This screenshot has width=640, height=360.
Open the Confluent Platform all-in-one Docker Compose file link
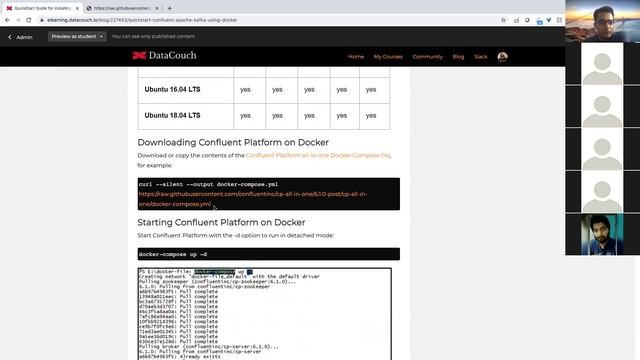pyautogui.click(x=318, y=156)
